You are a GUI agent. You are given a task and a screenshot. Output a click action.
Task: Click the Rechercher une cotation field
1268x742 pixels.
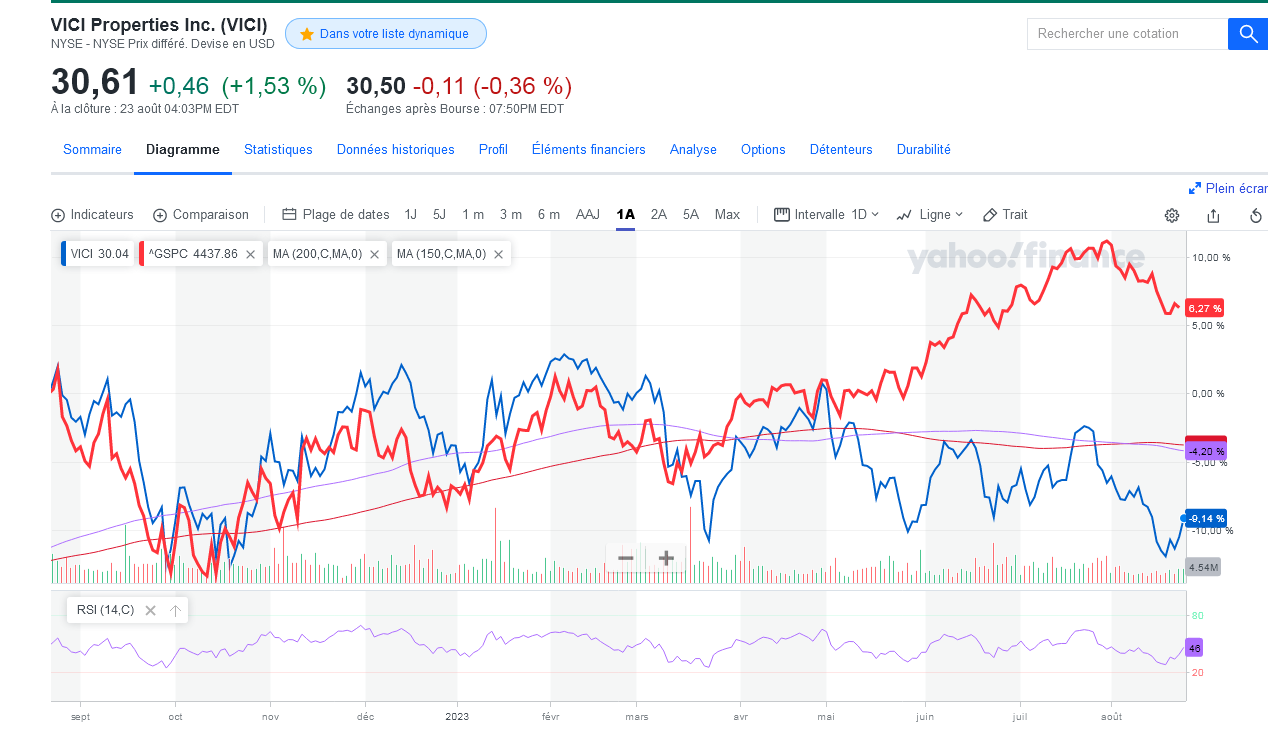coord(1127,34)
